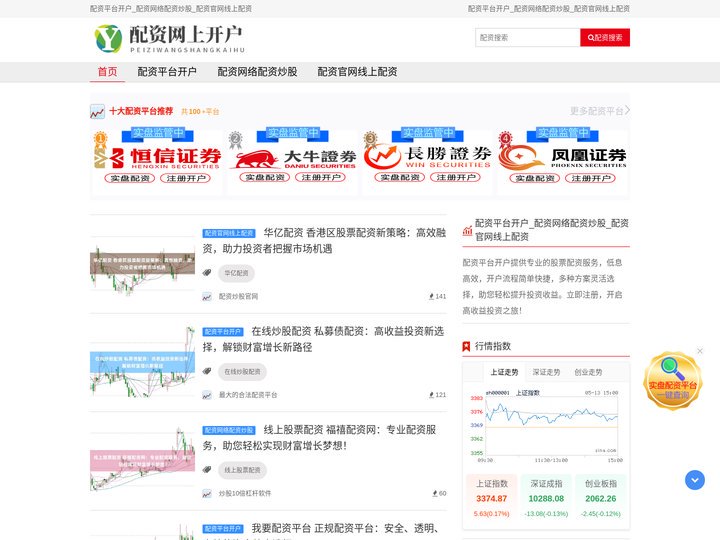The height and width of the screenshot is (540, 720).
Task: Open thumbnail of the 华亿配资 article
Action: [x=142, y=264]
